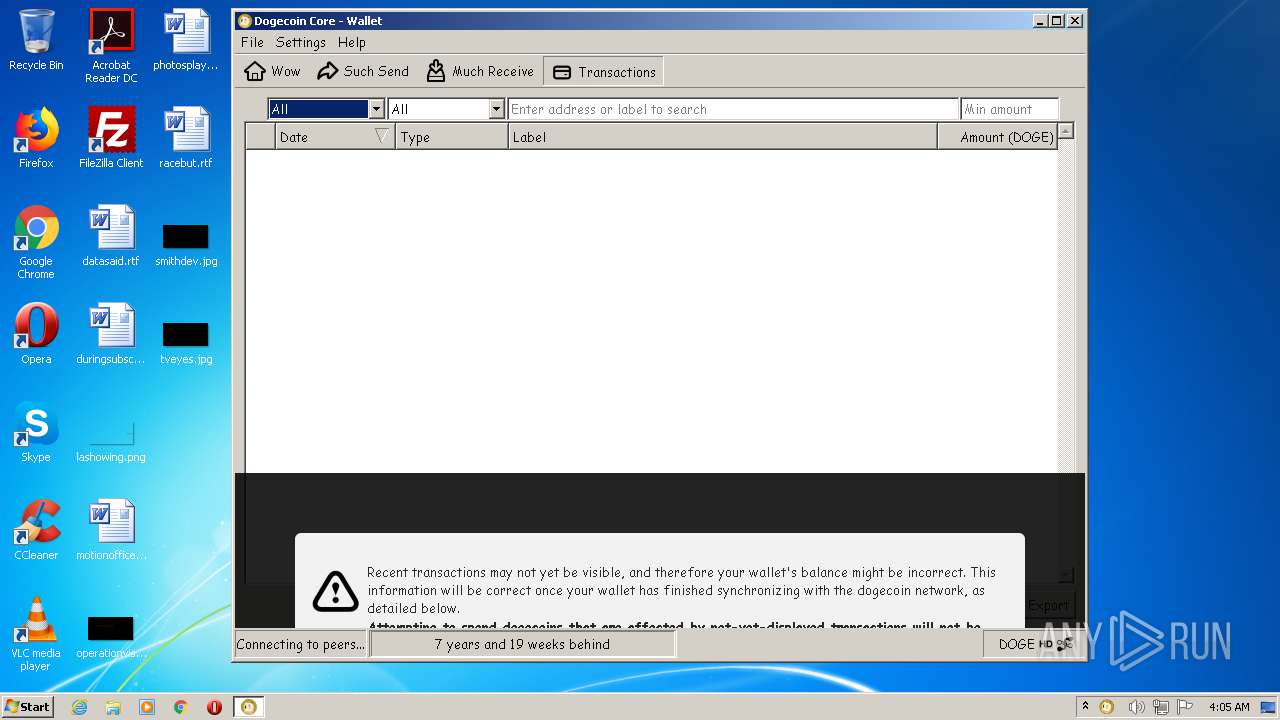Click the Dogecoin Core title bar icon
This screenshot has height=720, width=1280.
click(x=245, y=20)
